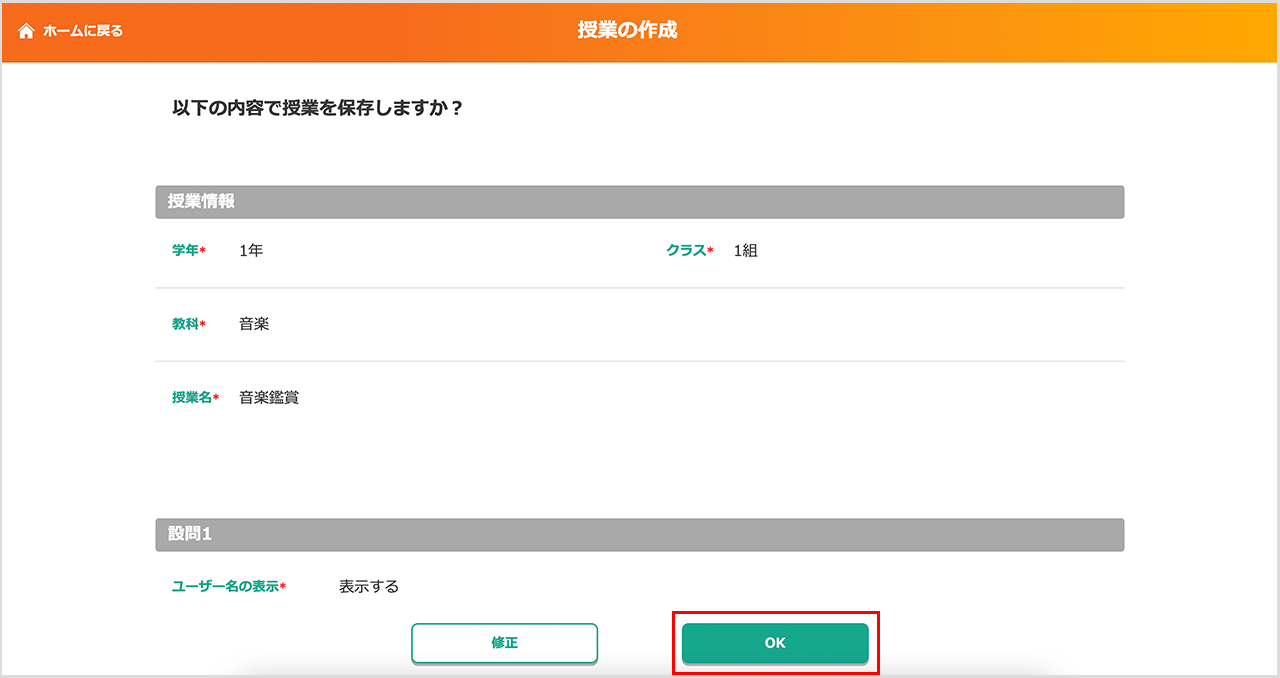Click the grade value 1年

pos(251,251)
